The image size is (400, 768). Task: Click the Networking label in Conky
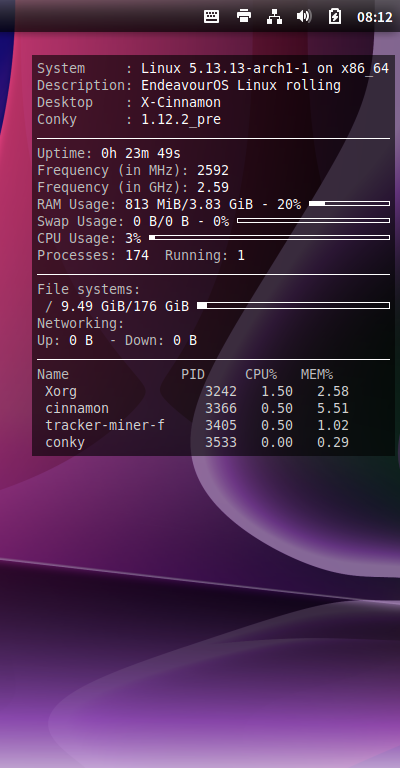(81, 324)
